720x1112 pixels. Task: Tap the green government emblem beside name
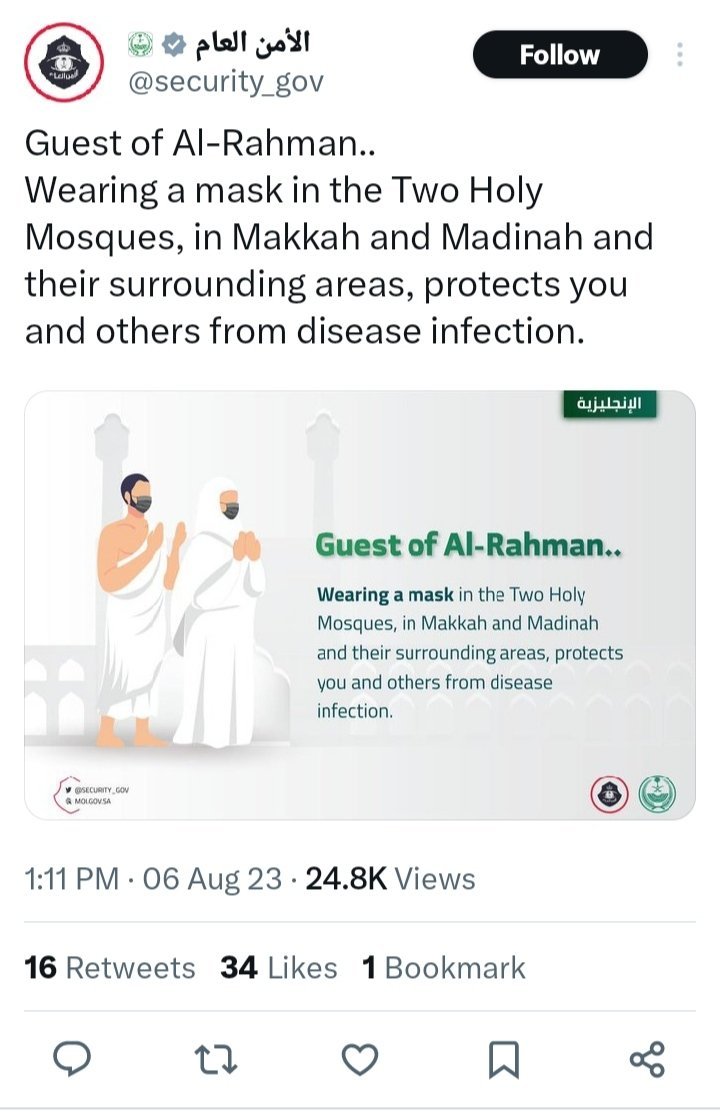point(140,43)
